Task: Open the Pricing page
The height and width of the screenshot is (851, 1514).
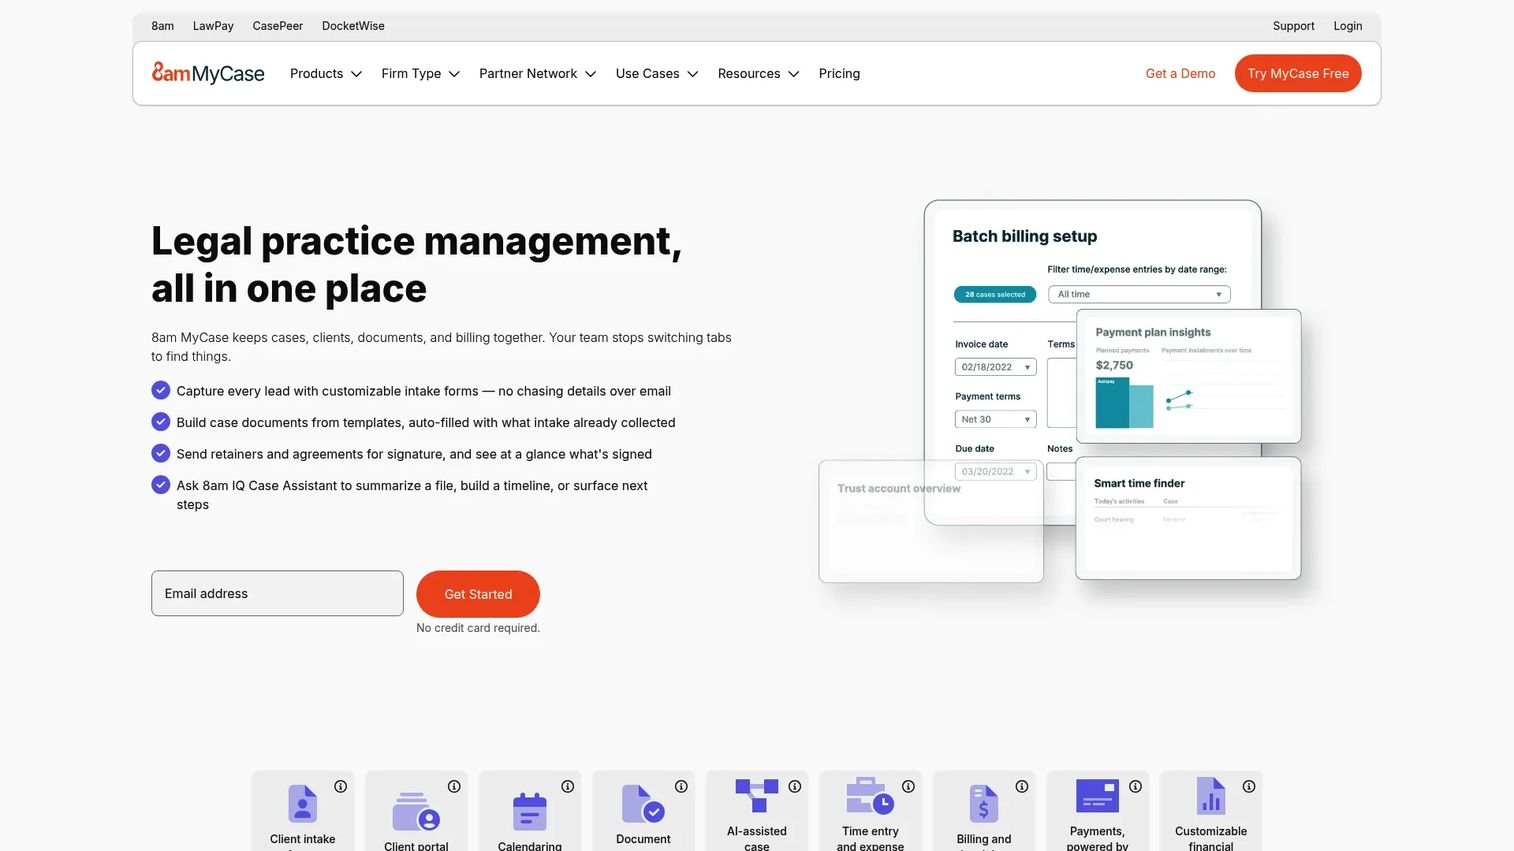Action: click(839, 73)
